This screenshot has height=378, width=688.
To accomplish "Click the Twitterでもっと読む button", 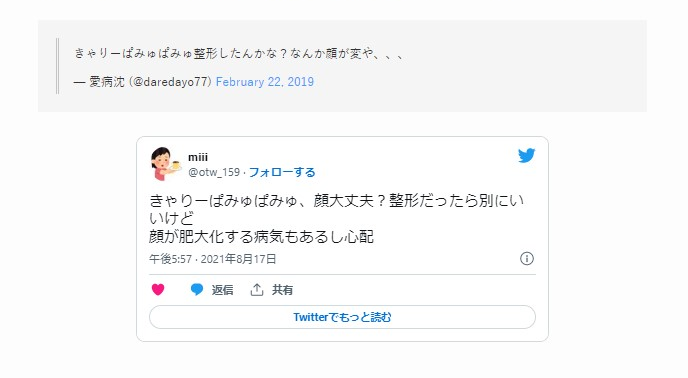I will (342, 317).
